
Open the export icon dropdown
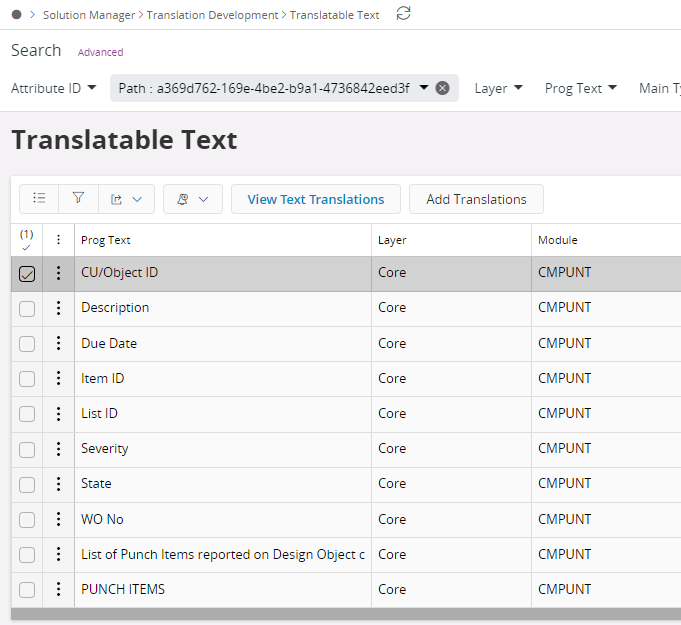coord(126,199)
